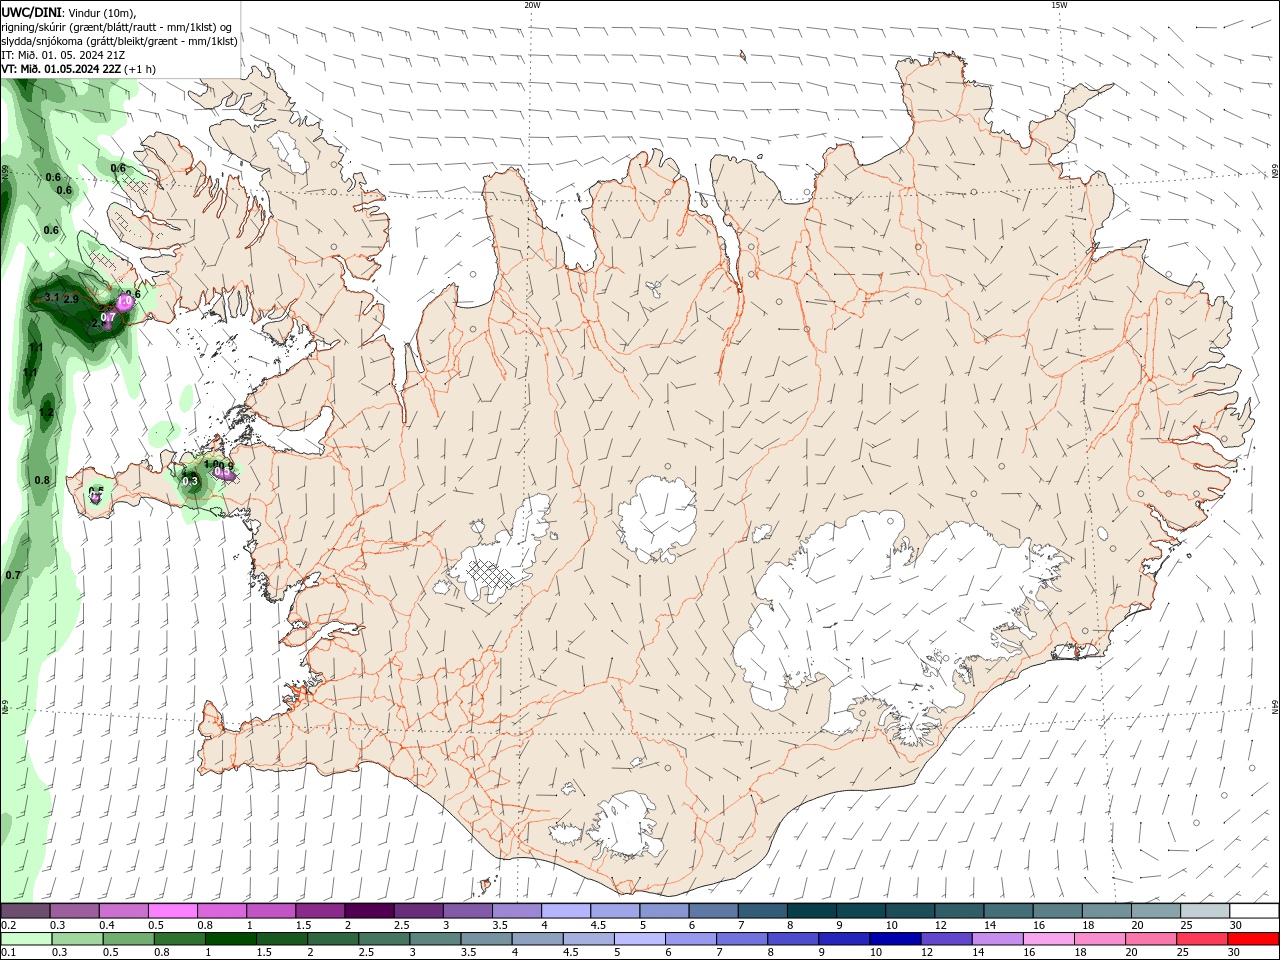The height and width of the screenshot is (960, 1280).
Task: Click the Mýrdalsjökull glacier on the south coast
Action: [x=626, y=825]
